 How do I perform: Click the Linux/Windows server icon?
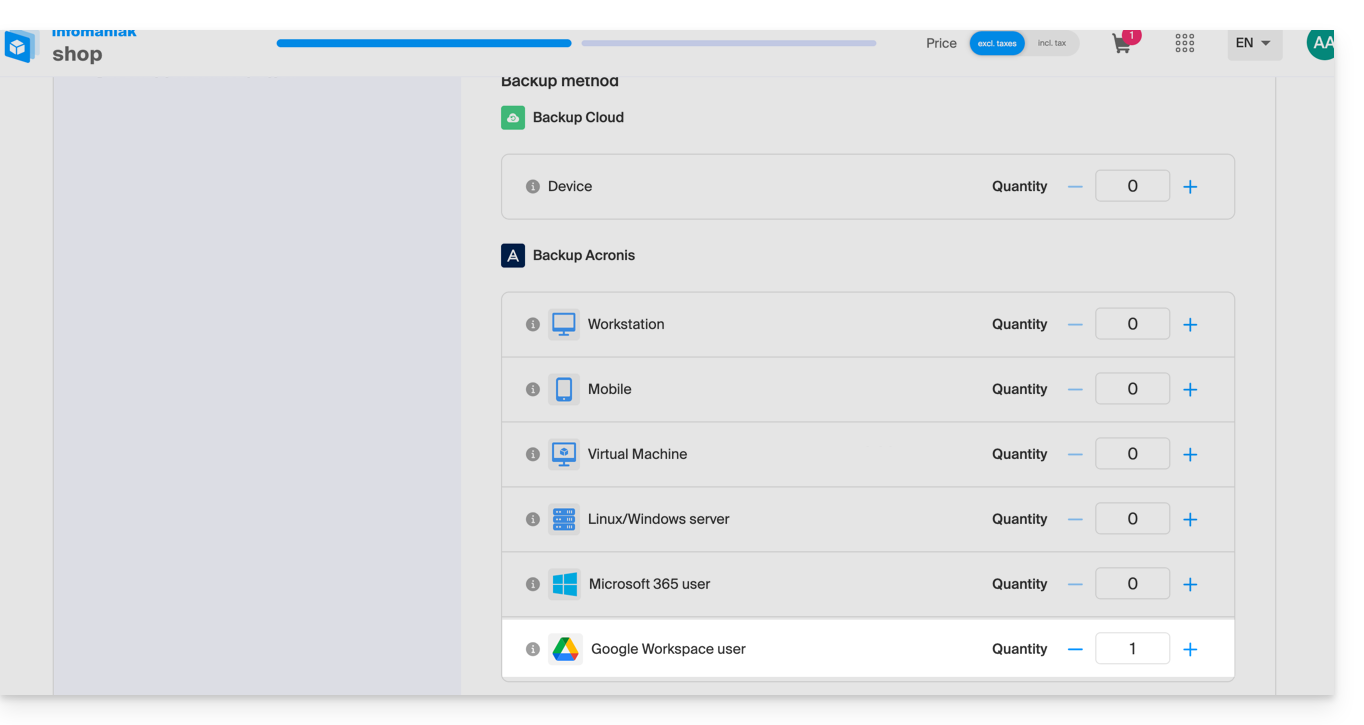(x=564, y=519)
